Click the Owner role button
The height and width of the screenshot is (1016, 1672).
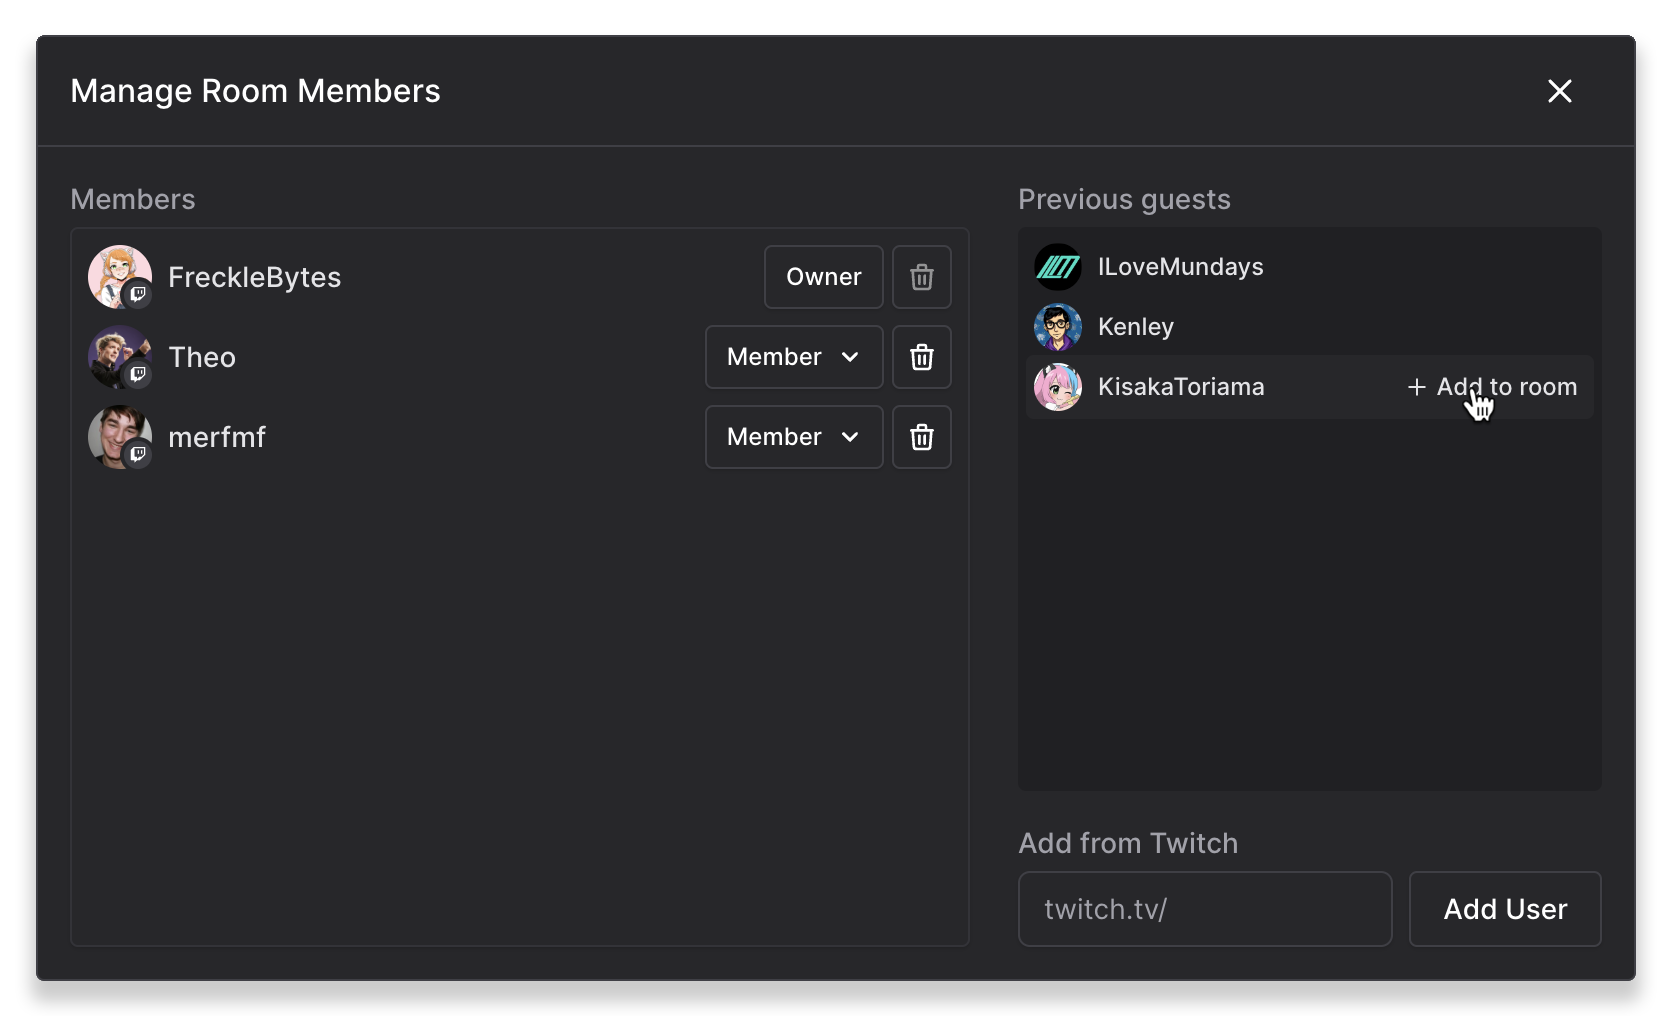pyautogui.click(x=823, y=277)
